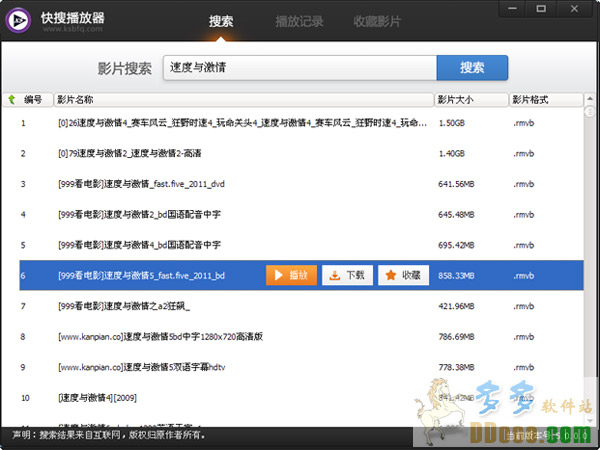Download the selected movie via 下载
Viewport: 600px width, 450px height.
347,275
